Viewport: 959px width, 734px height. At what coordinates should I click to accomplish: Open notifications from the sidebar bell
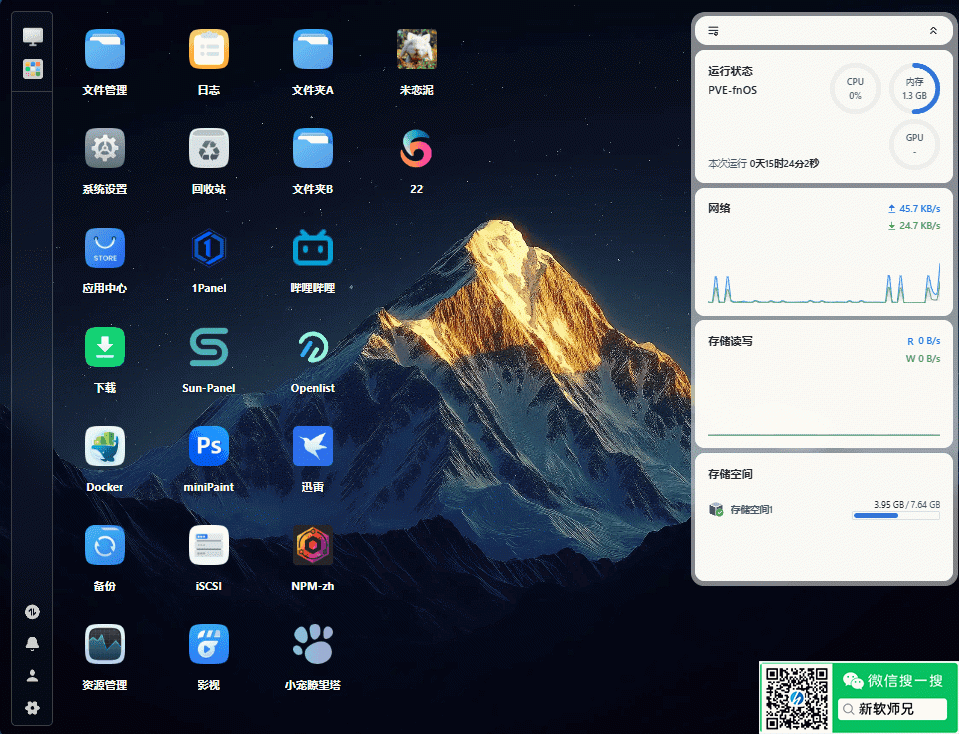(31, 643)
